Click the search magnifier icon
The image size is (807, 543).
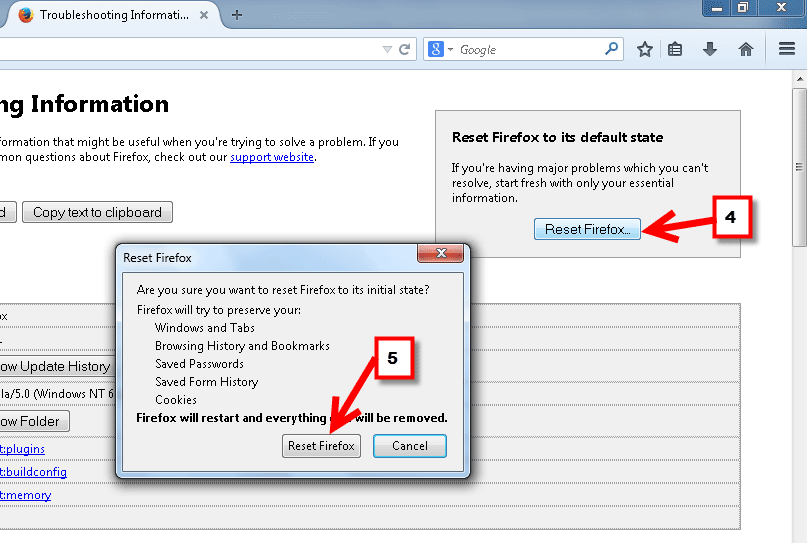(611, 49)
